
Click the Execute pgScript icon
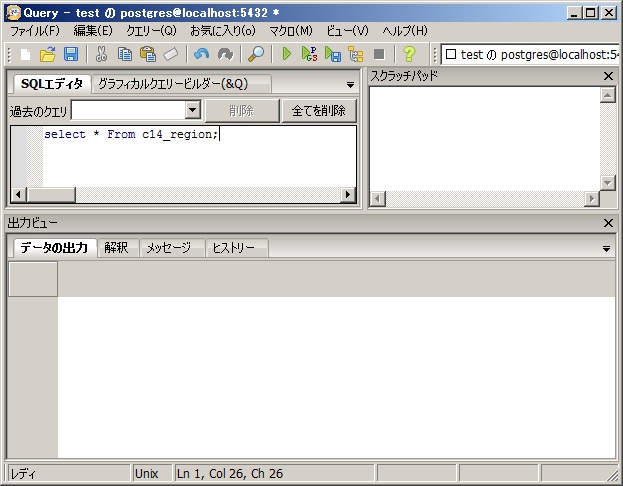pos(310,54)
